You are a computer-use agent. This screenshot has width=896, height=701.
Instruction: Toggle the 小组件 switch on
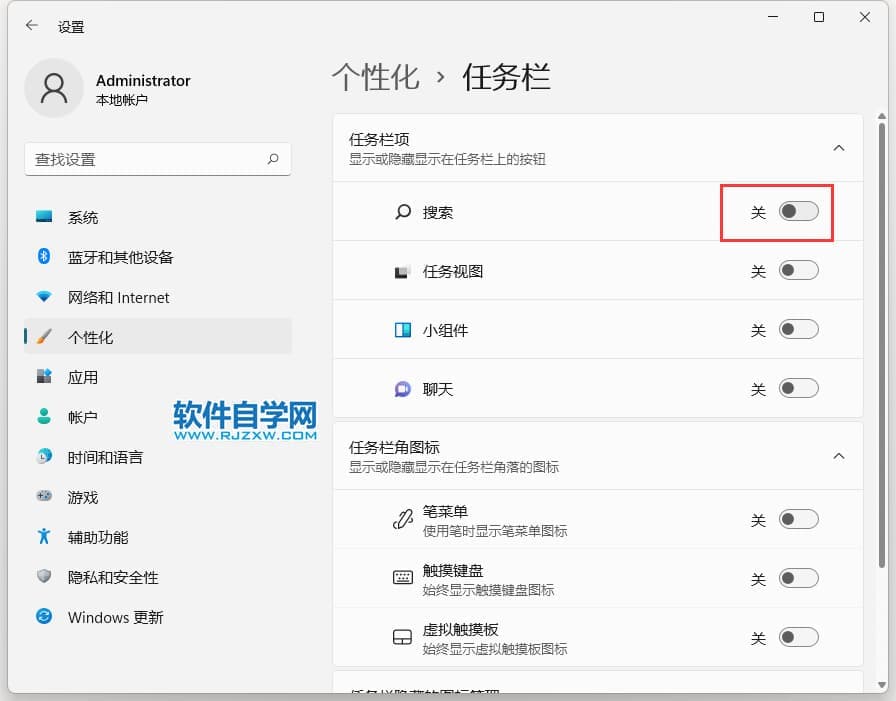798,330
